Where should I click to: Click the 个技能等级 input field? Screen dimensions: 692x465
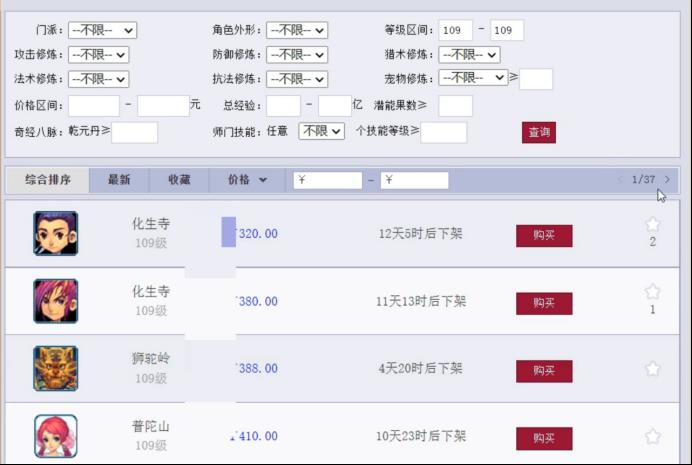[444, 133]
